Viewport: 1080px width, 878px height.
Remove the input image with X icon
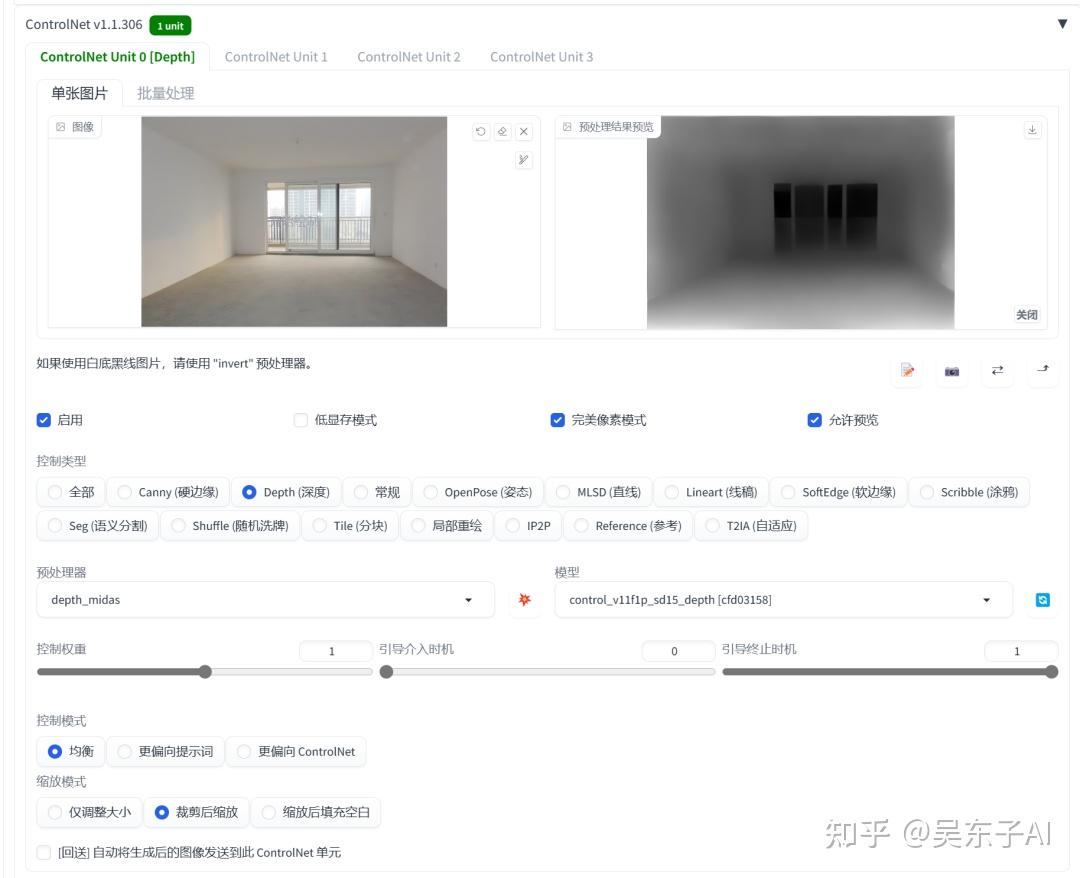523,132
